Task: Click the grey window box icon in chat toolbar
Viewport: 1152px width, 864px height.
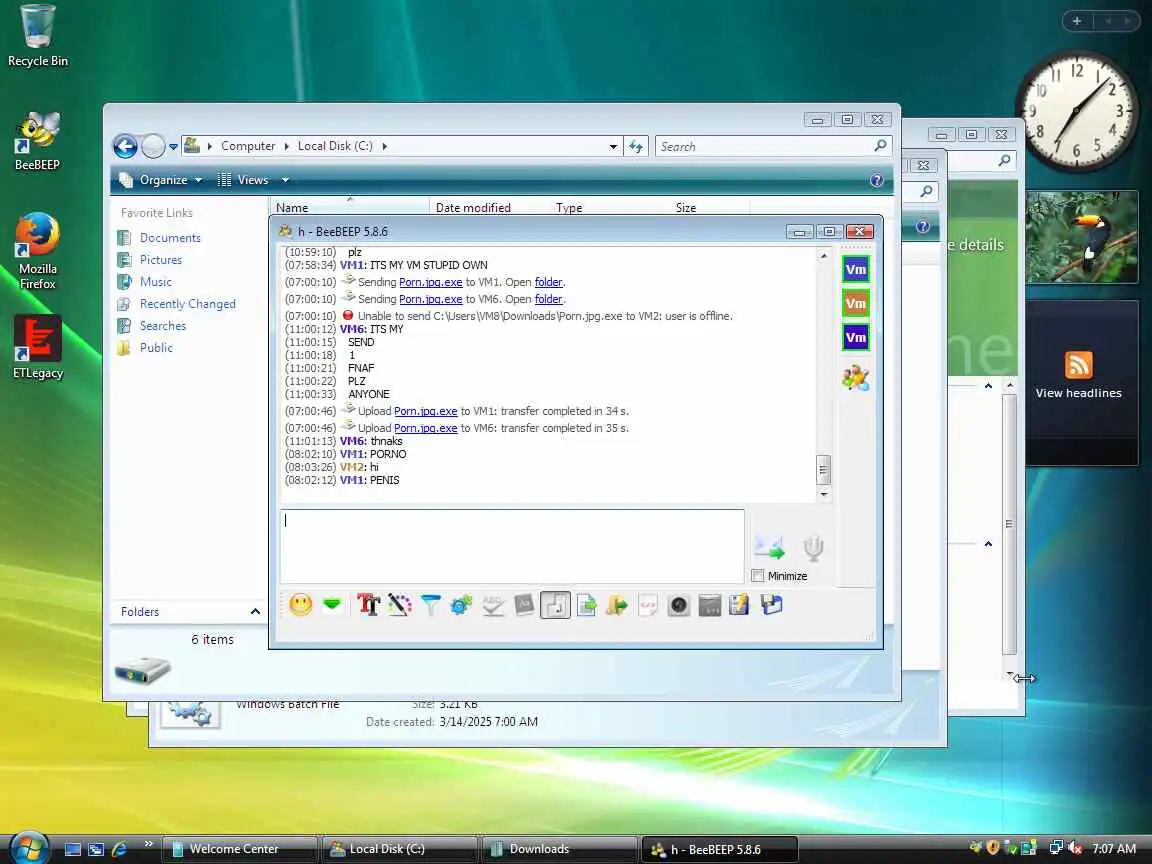Action: 710,605
